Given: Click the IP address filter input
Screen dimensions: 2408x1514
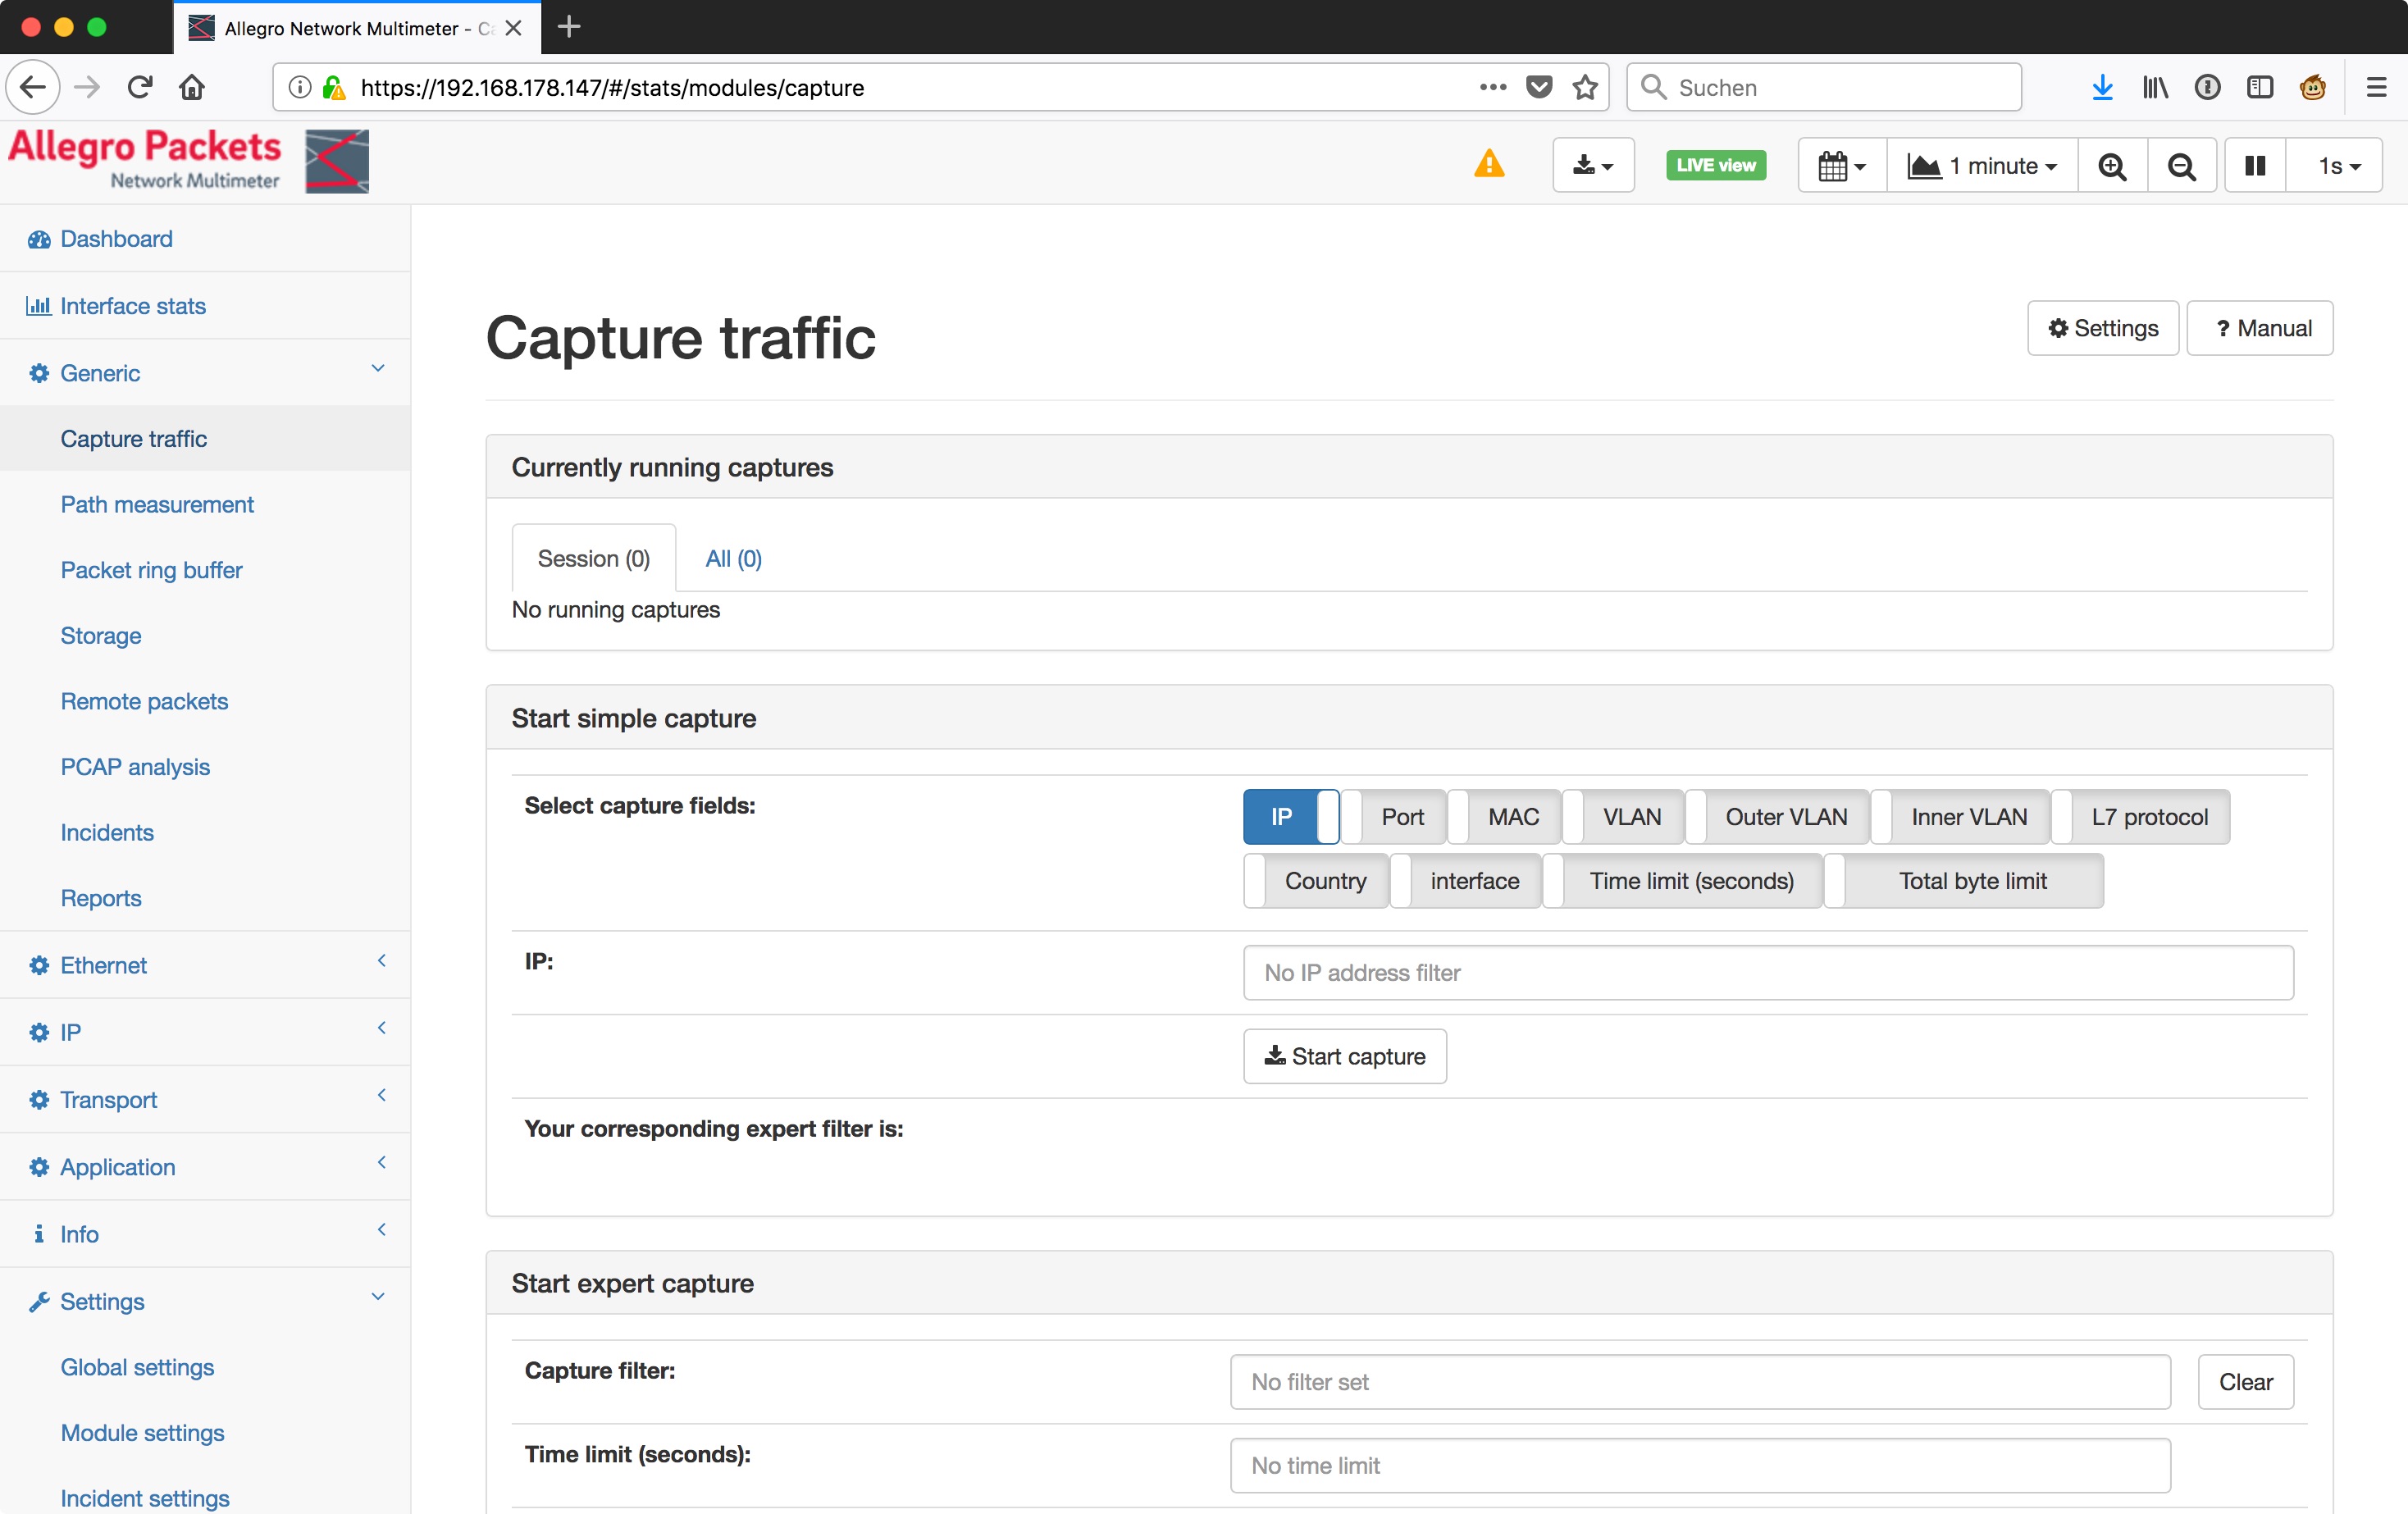Looking at the screenshot, I should click(1767, 973).
